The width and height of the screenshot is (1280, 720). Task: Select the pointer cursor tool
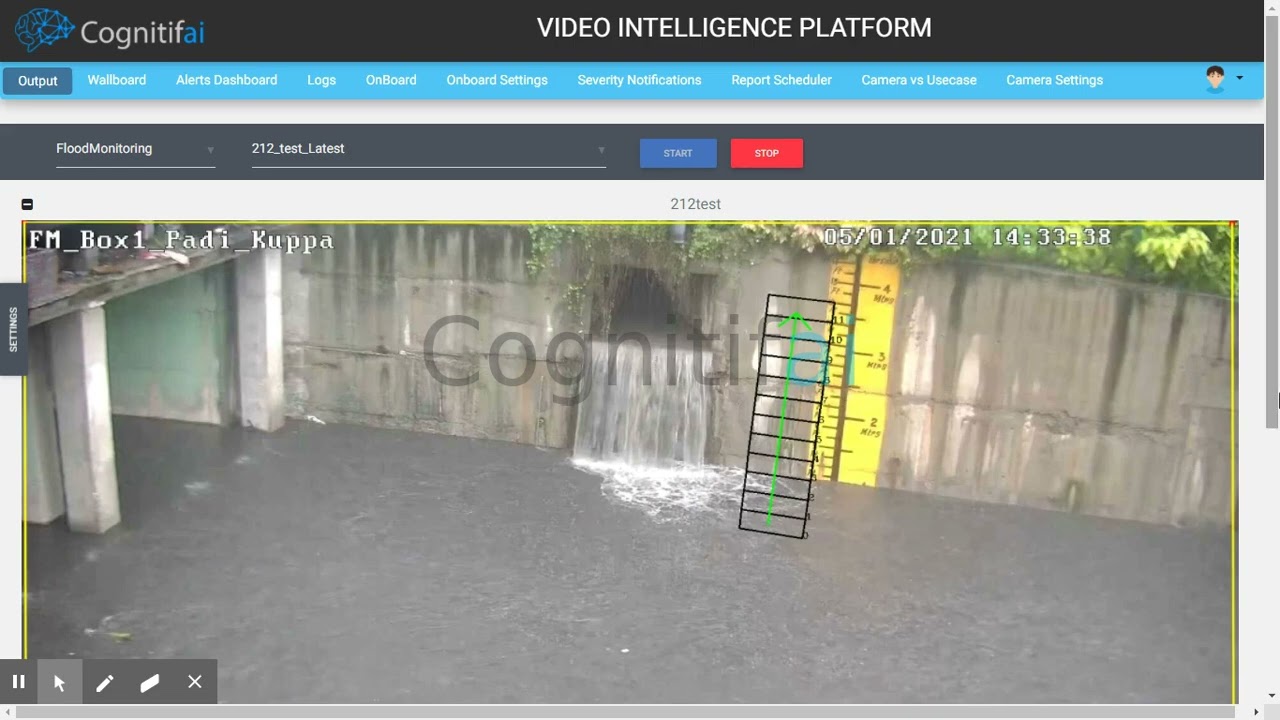(x=59, y=682)
